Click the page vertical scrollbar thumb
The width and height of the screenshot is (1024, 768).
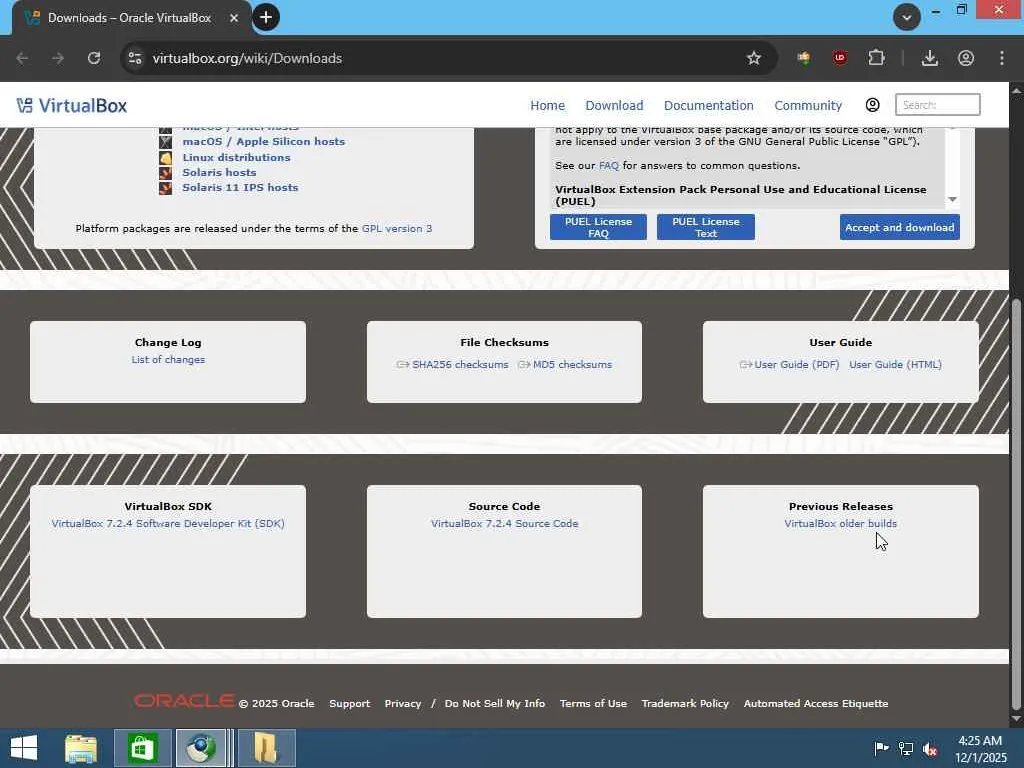coord(1016,503)
